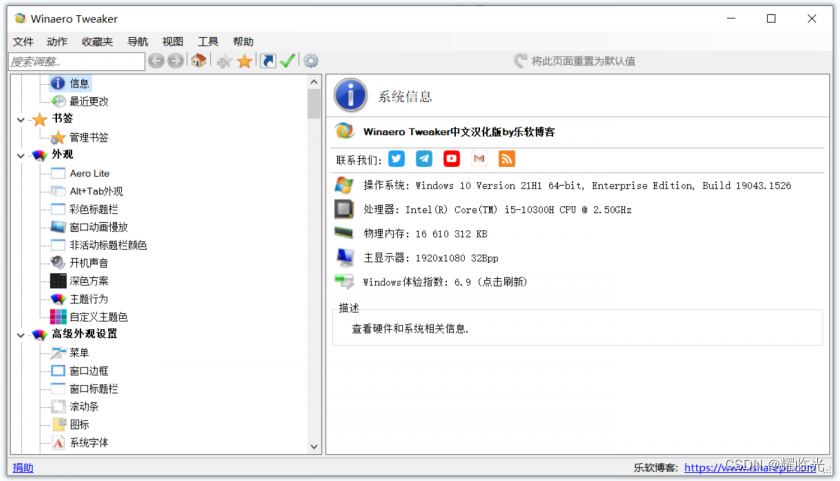The image size is (840, 481).
Task: Refresh the Windows体验指数 score text
Action: pyautogui.click(x=445, y=282)
